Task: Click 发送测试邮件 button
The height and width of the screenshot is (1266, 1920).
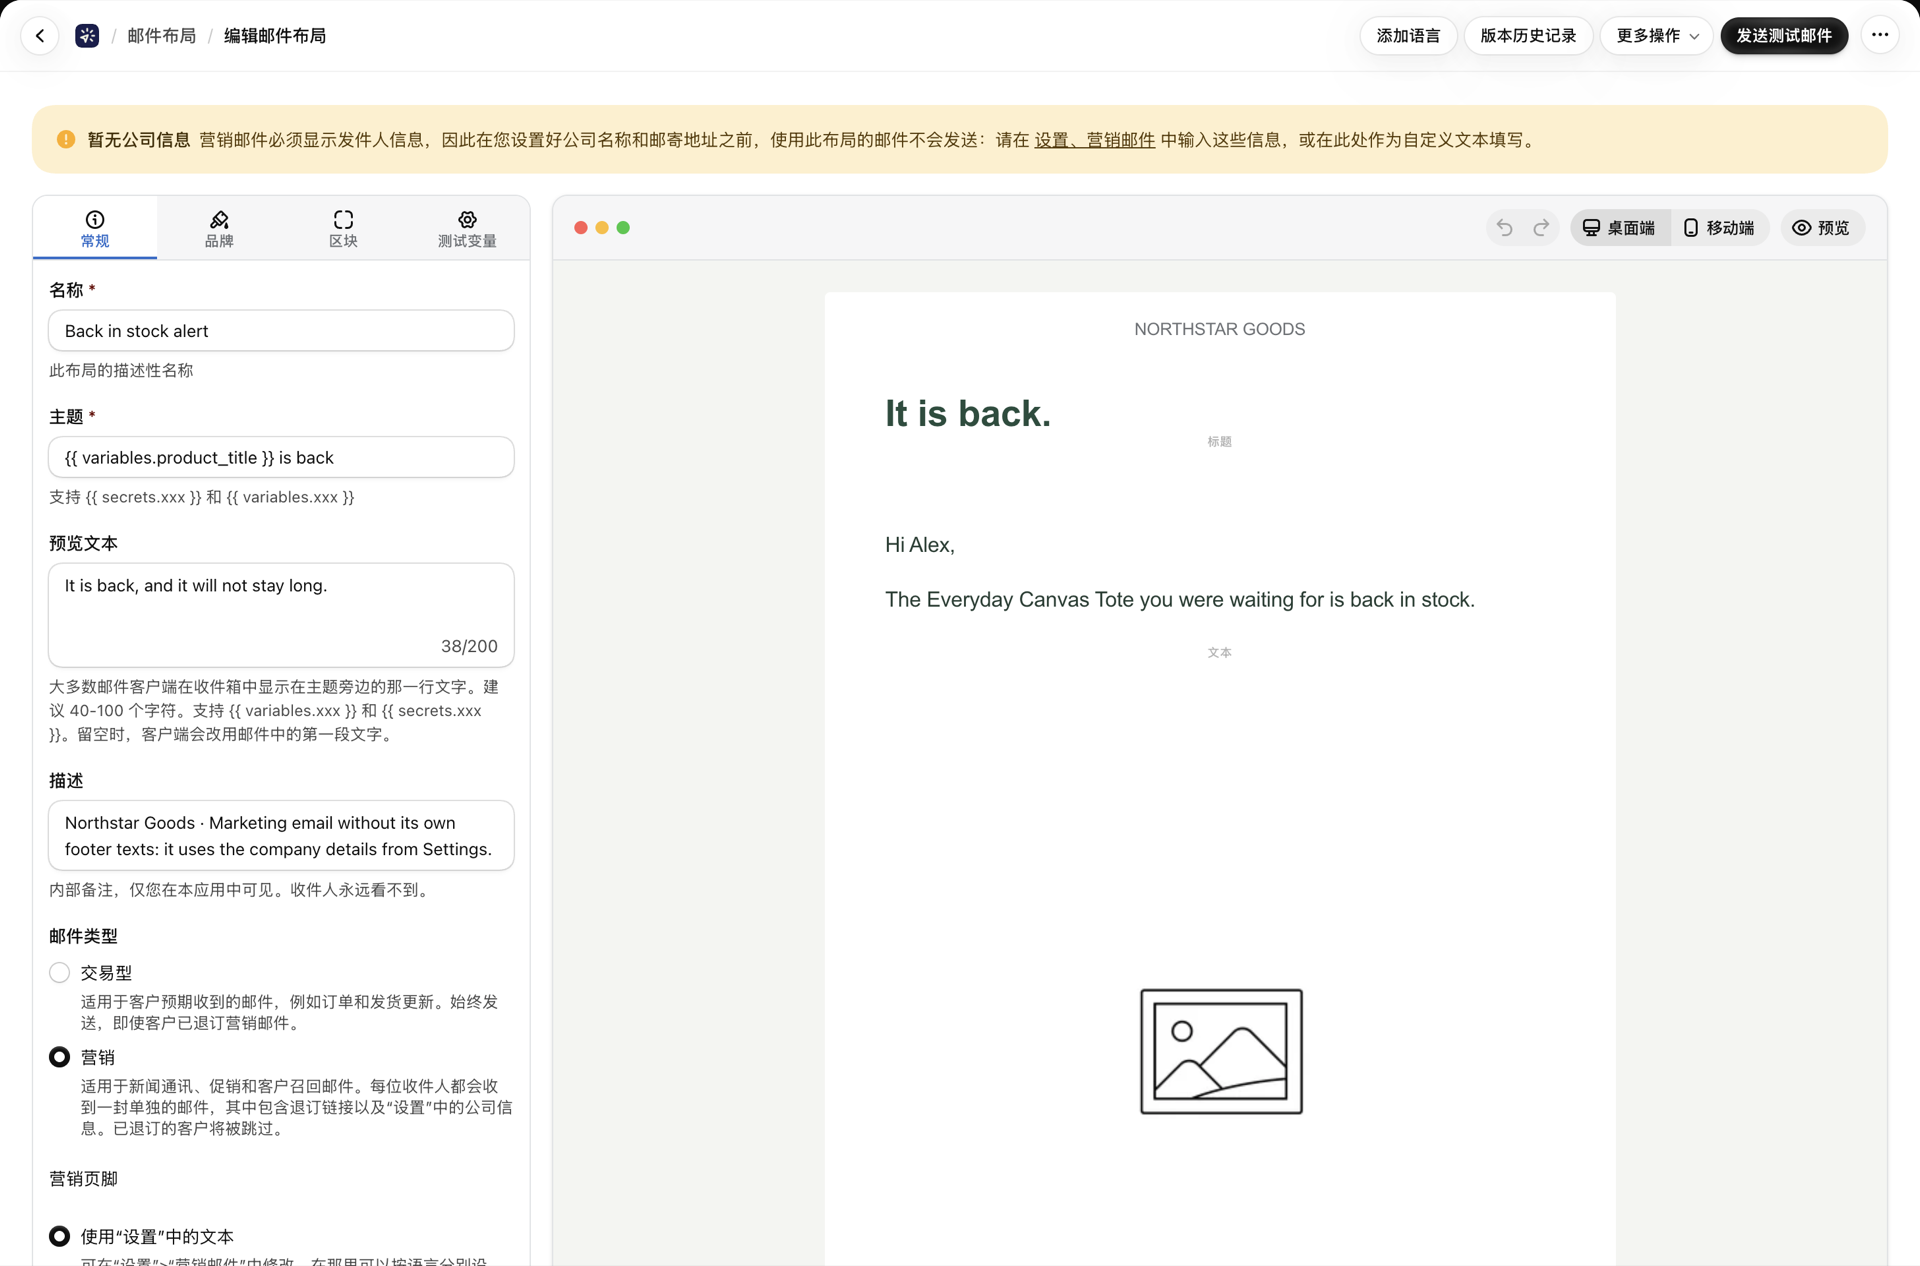Action: [1784, 36]
